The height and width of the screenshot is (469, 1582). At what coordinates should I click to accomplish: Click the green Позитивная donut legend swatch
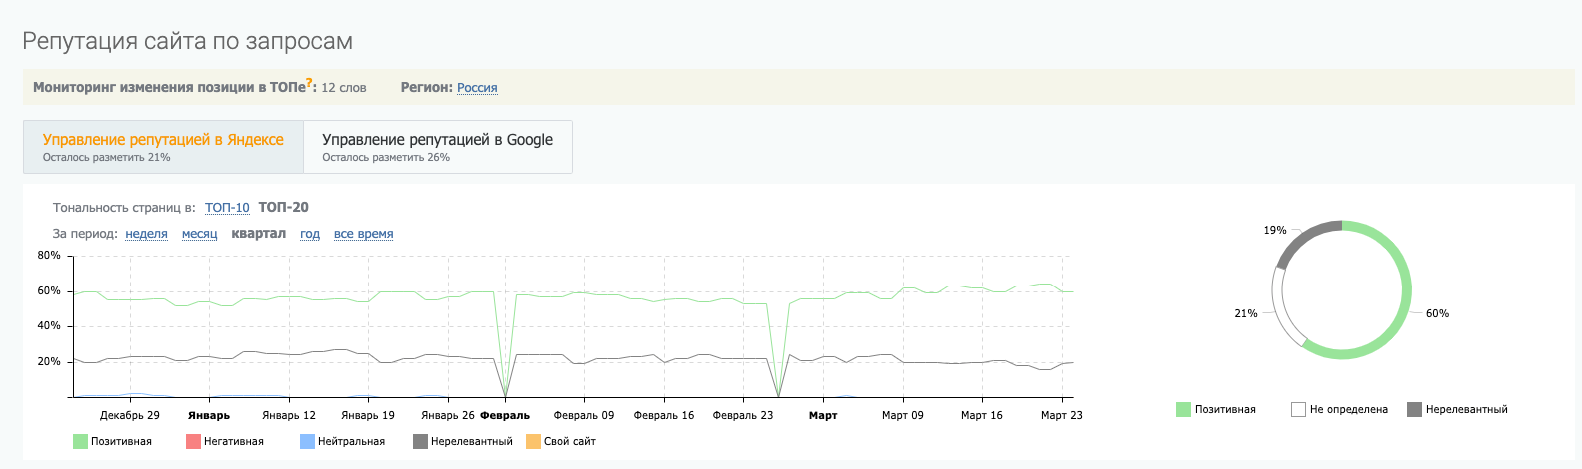[x=1184, y=409]
